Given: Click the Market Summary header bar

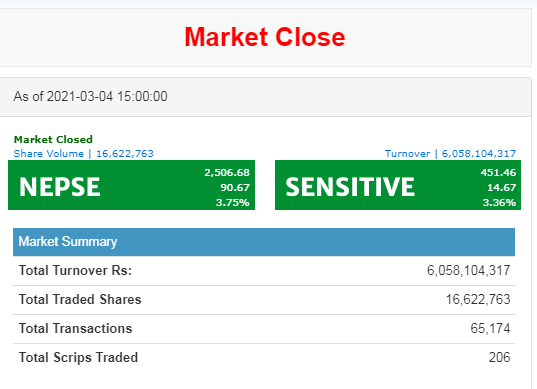Looking at the screenshot, I should click(264, 242).
